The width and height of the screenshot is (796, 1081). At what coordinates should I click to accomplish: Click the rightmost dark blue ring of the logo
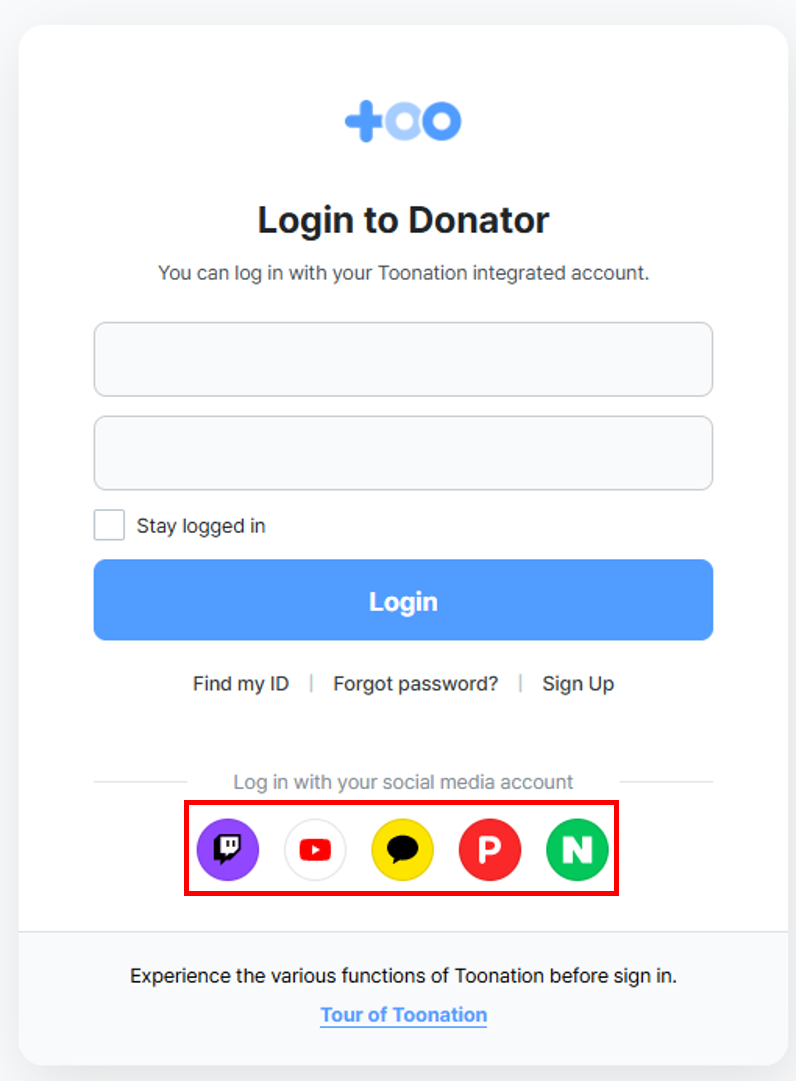pyautogui.click(x=442, y=121)
